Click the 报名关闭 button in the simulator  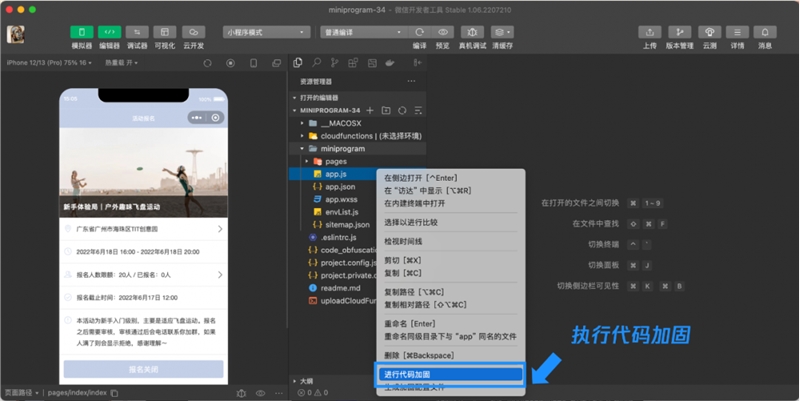coord(143,369)
